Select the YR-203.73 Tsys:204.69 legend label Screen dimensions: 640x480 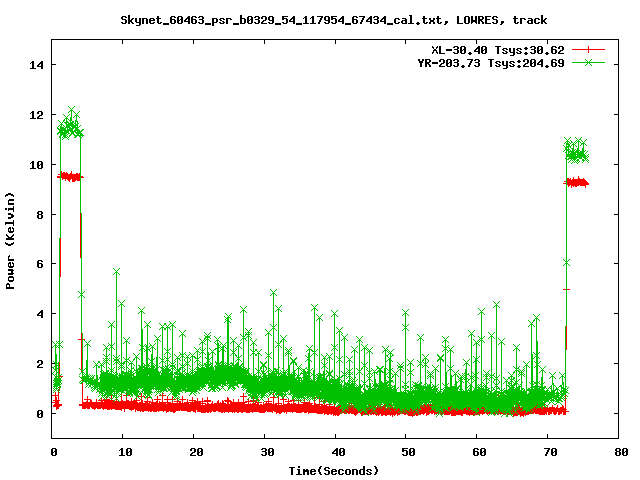coord(491,63)
